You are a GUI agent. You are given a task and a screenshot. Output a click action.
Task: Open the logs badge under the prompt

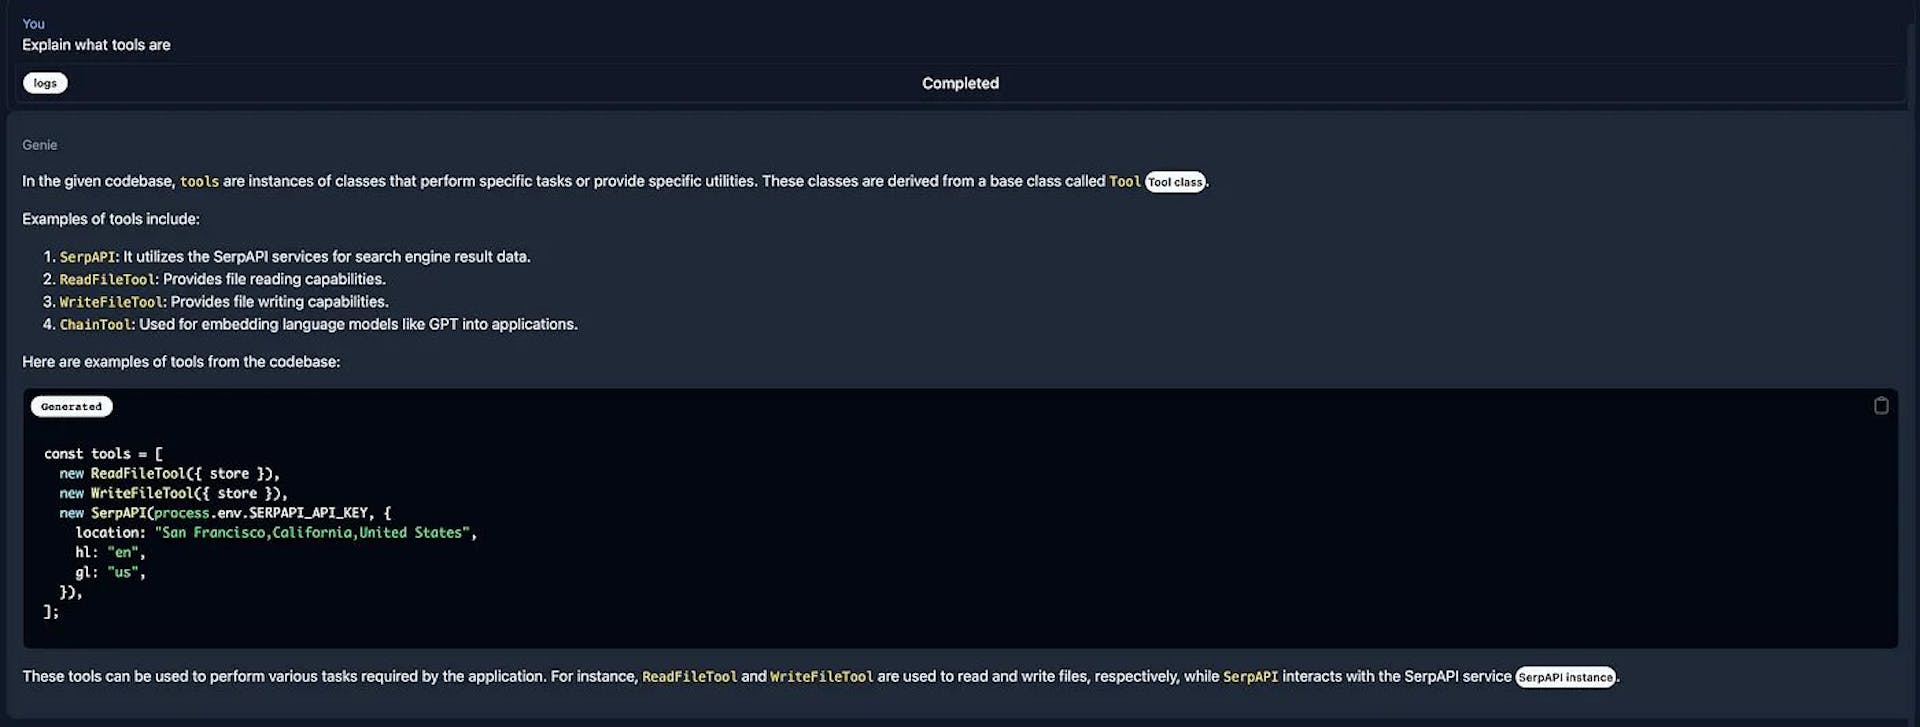[x=45, y=83]
